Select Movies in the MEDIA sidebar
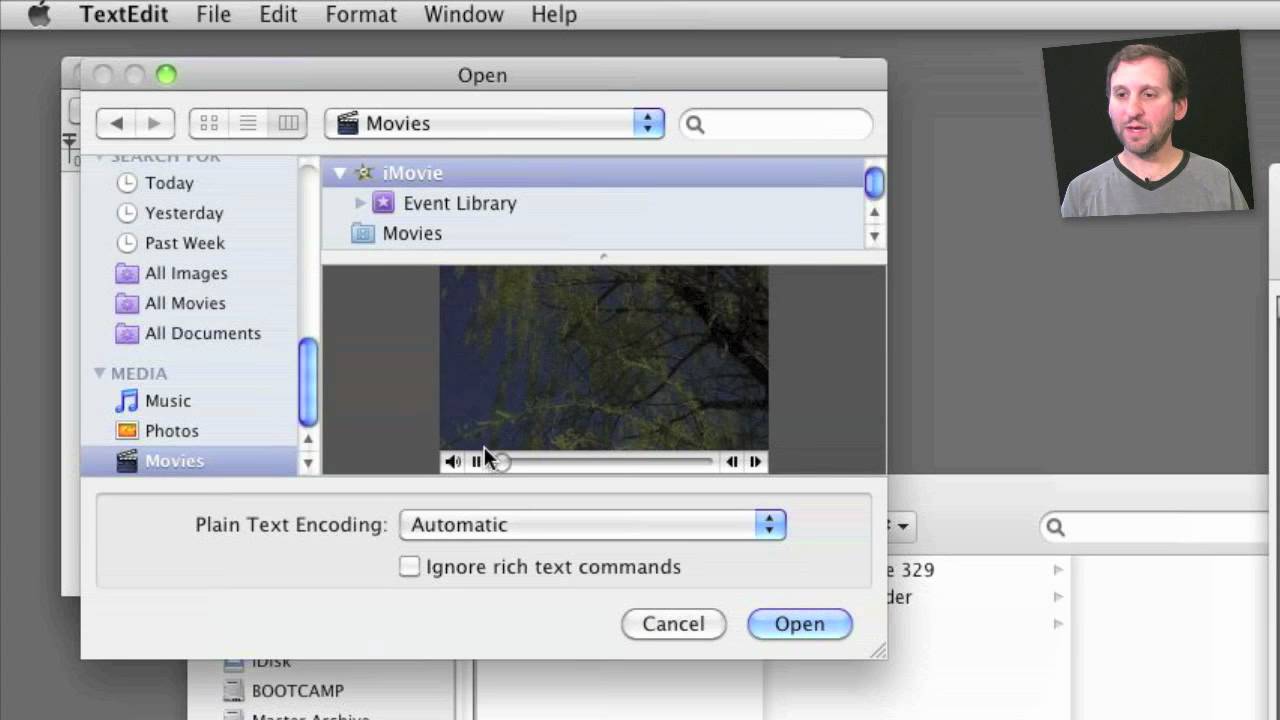 (188, 461)
